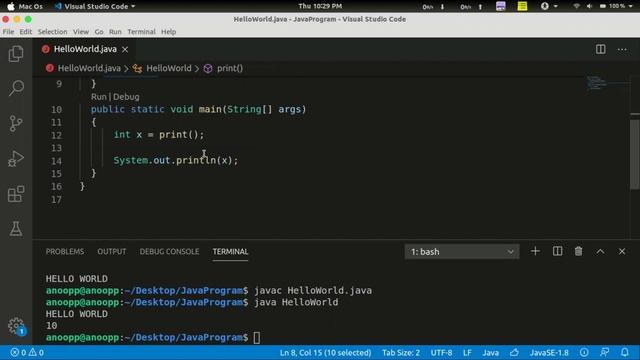Open errors and warnings in status bar
This screenshot has height=360, width=640.
pyautogui.click(x=27, y=352)
